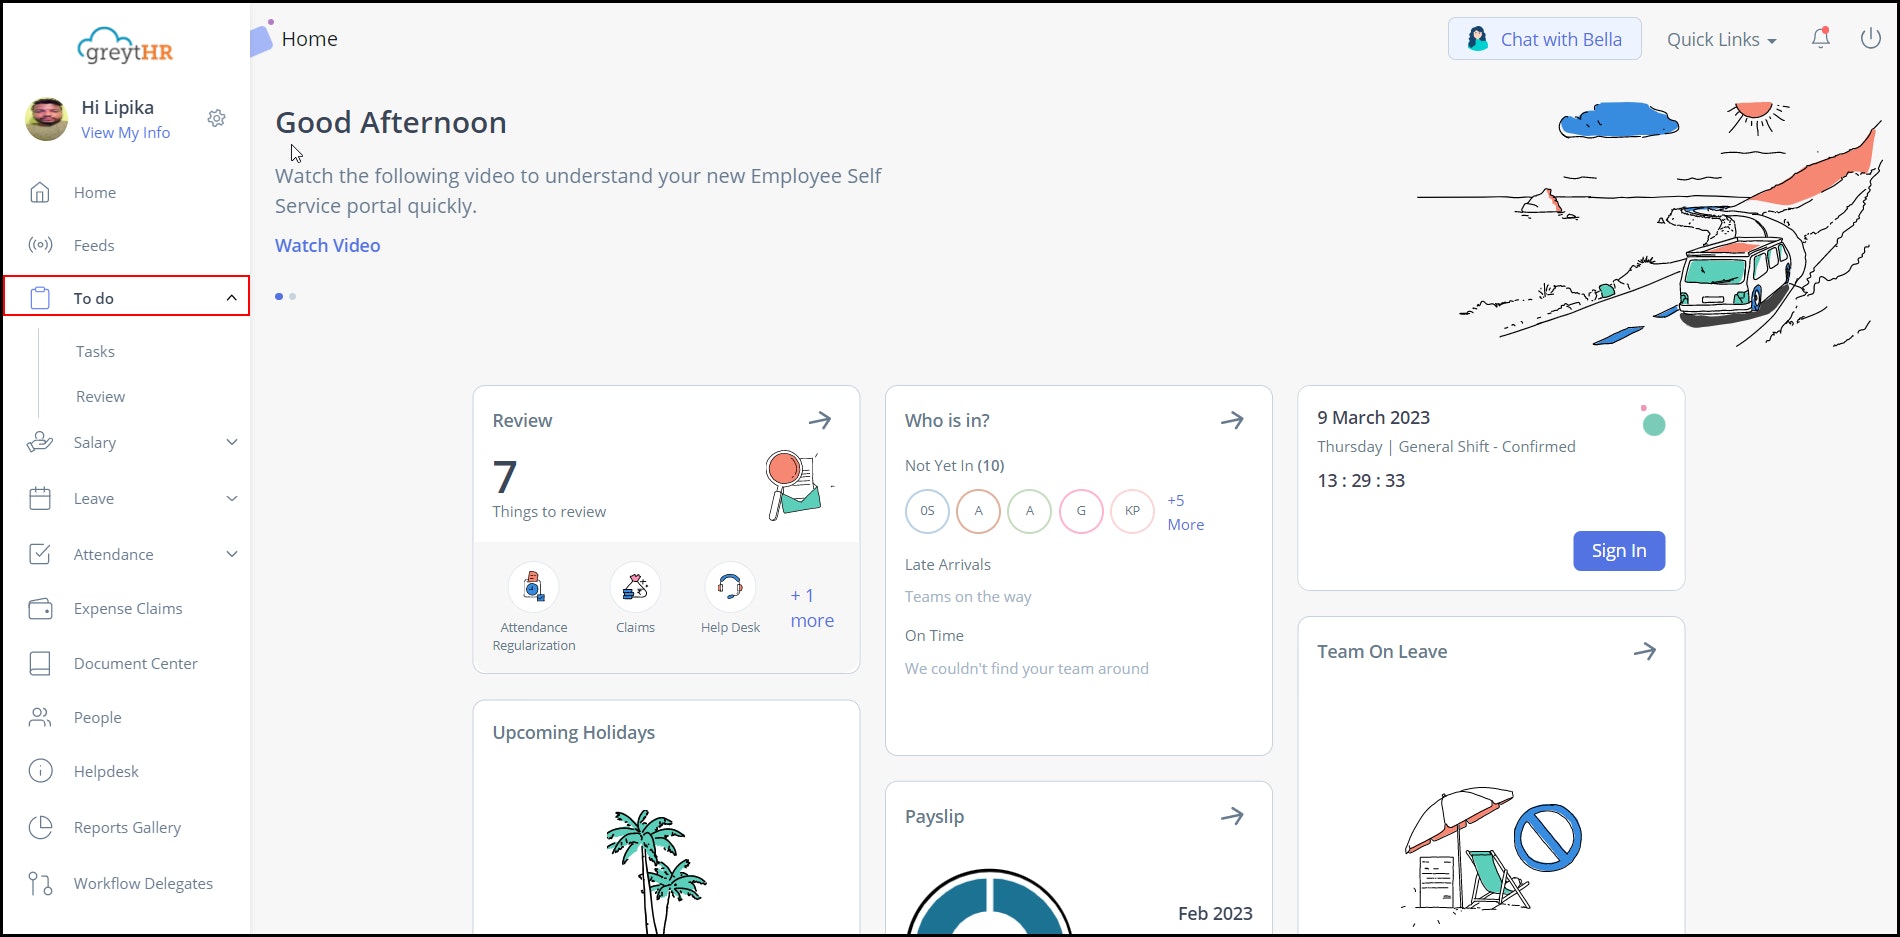Open the Quick Links dropdown
Image resolution: width=1900 pixels, height=937 pixels.
tap(1721, 39)
